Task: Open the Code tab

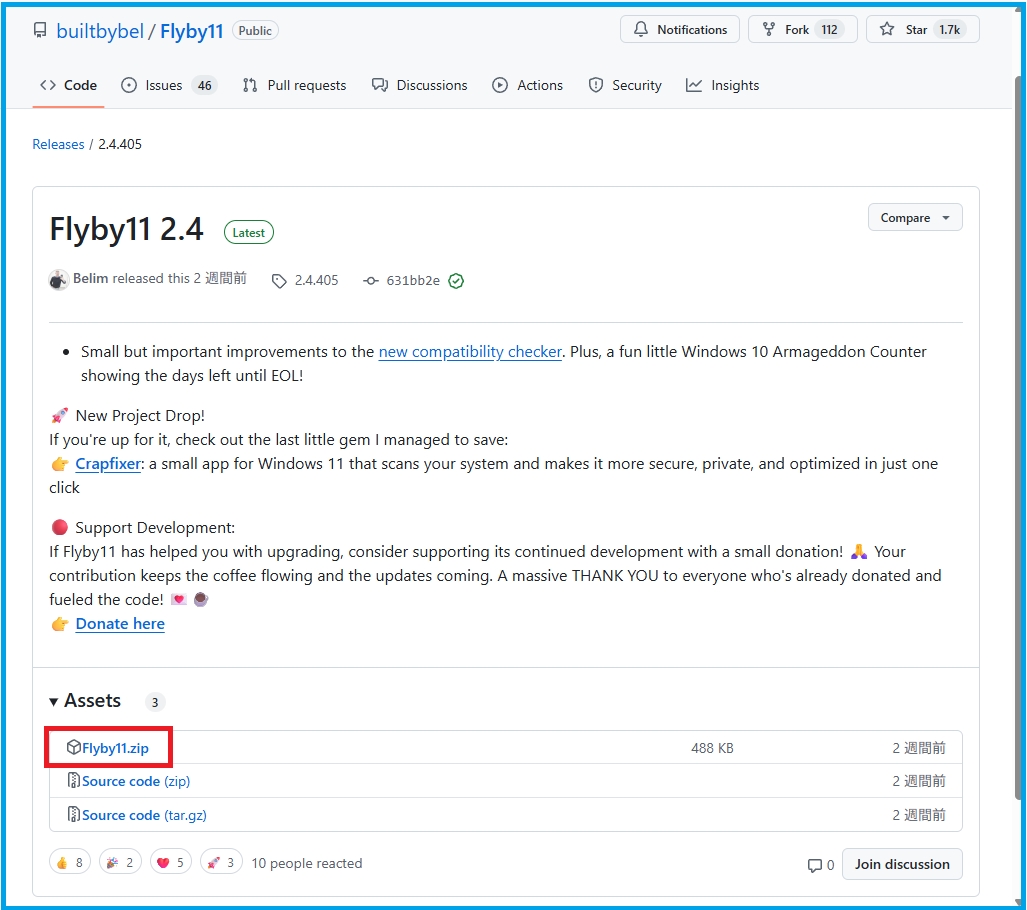Action: pyautogui.click(x=68, y=85)
